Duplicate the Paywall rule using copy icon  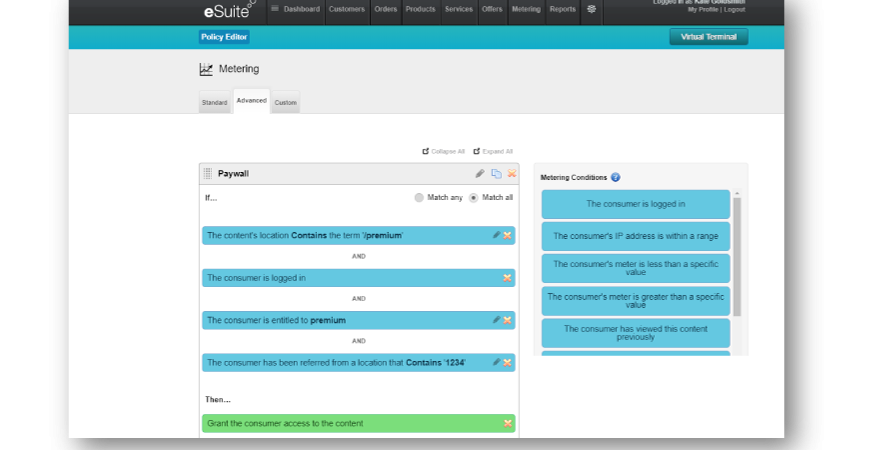click(x=496, y=174)
